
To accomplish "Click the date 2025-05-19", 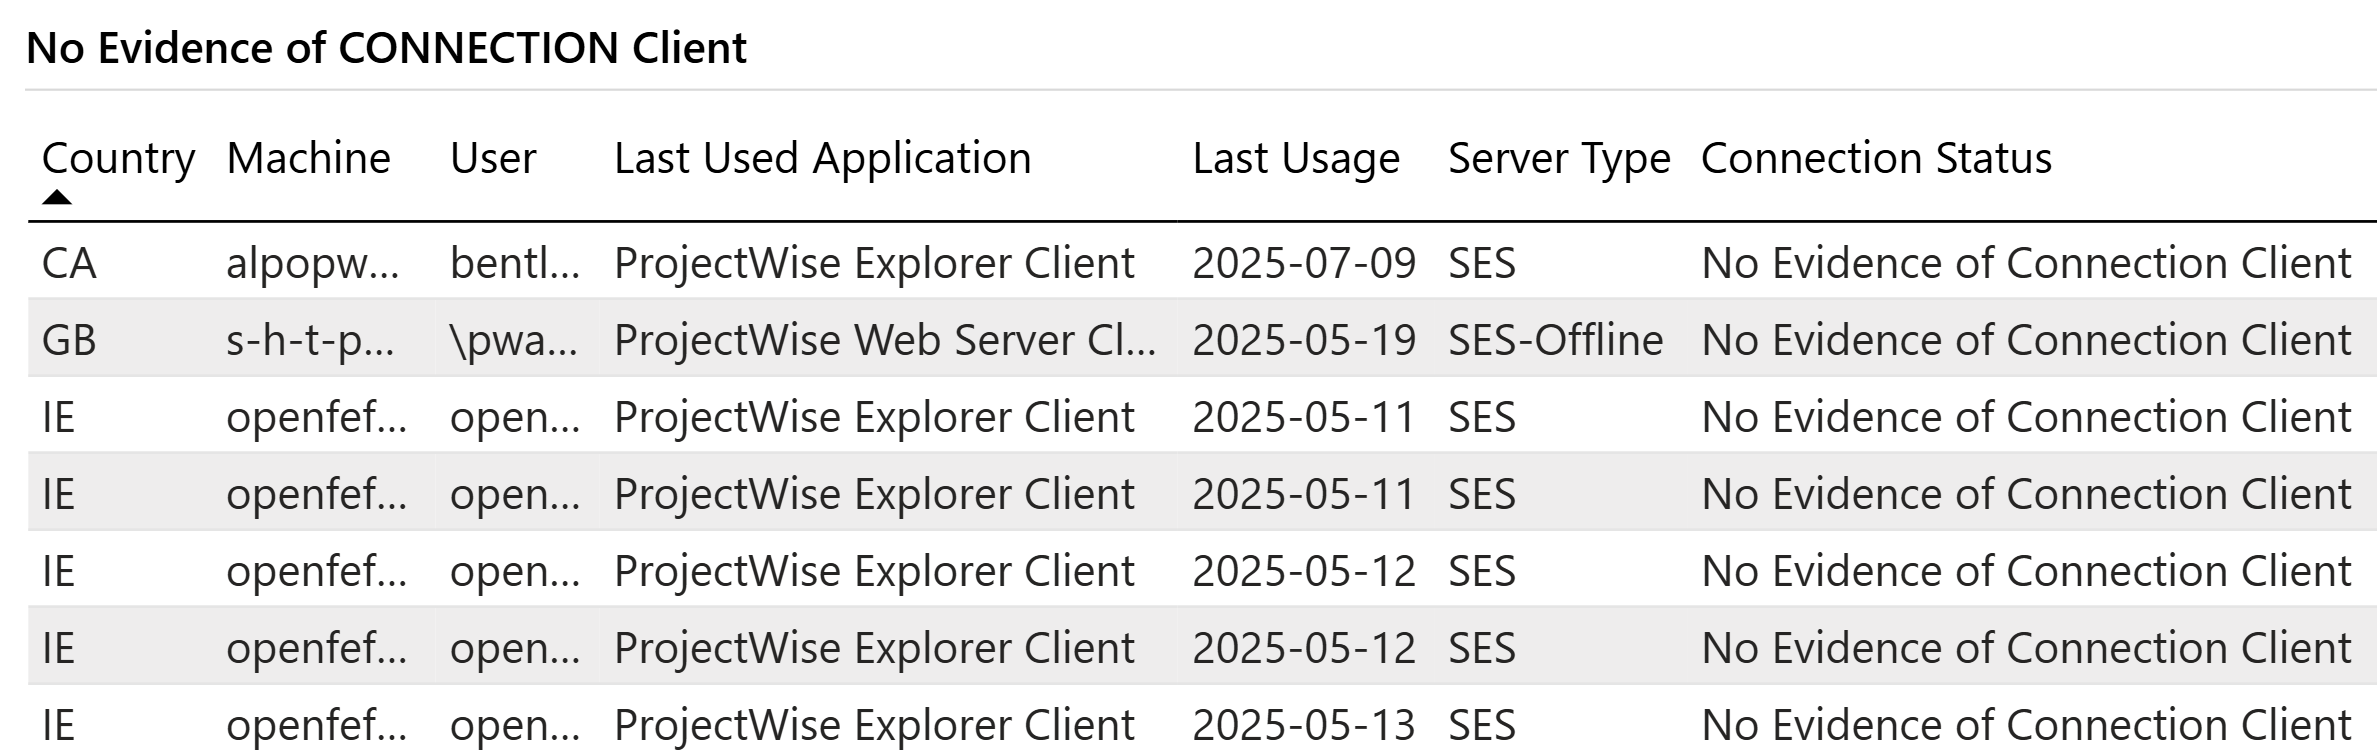I will pyautogui.click(x=1304, y=341).
